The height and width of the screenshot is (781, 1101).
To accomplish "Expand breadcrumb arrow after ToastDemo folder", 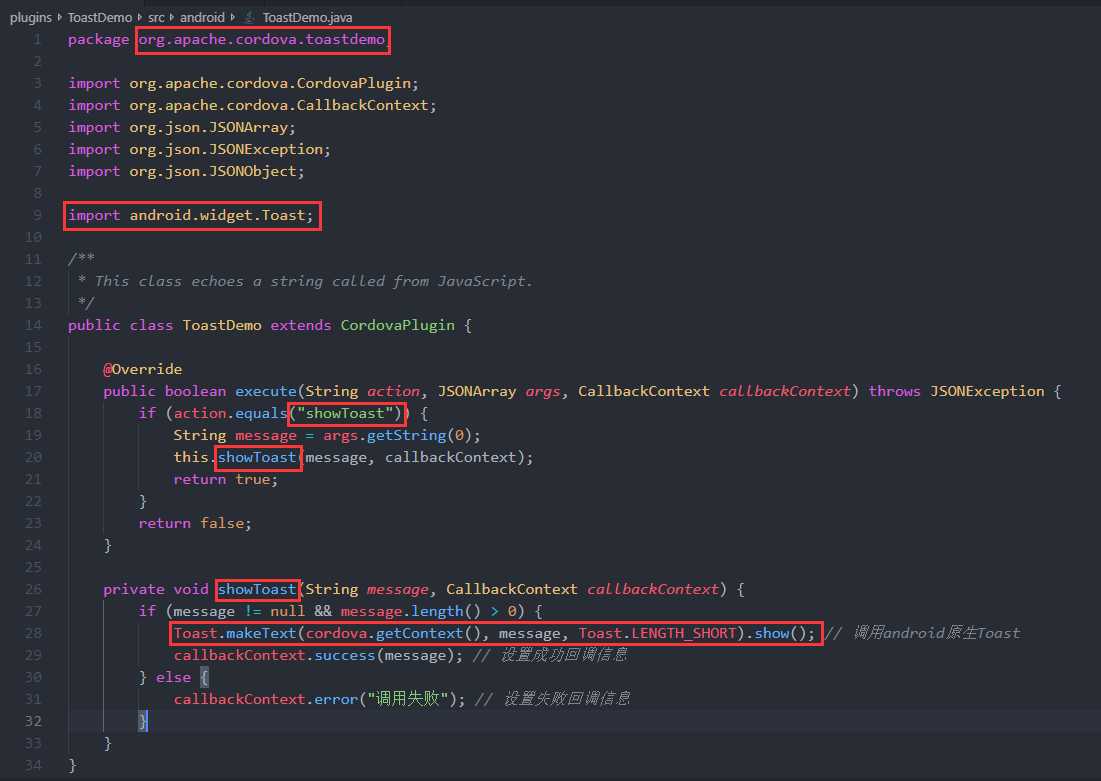I will click(140, 18).
